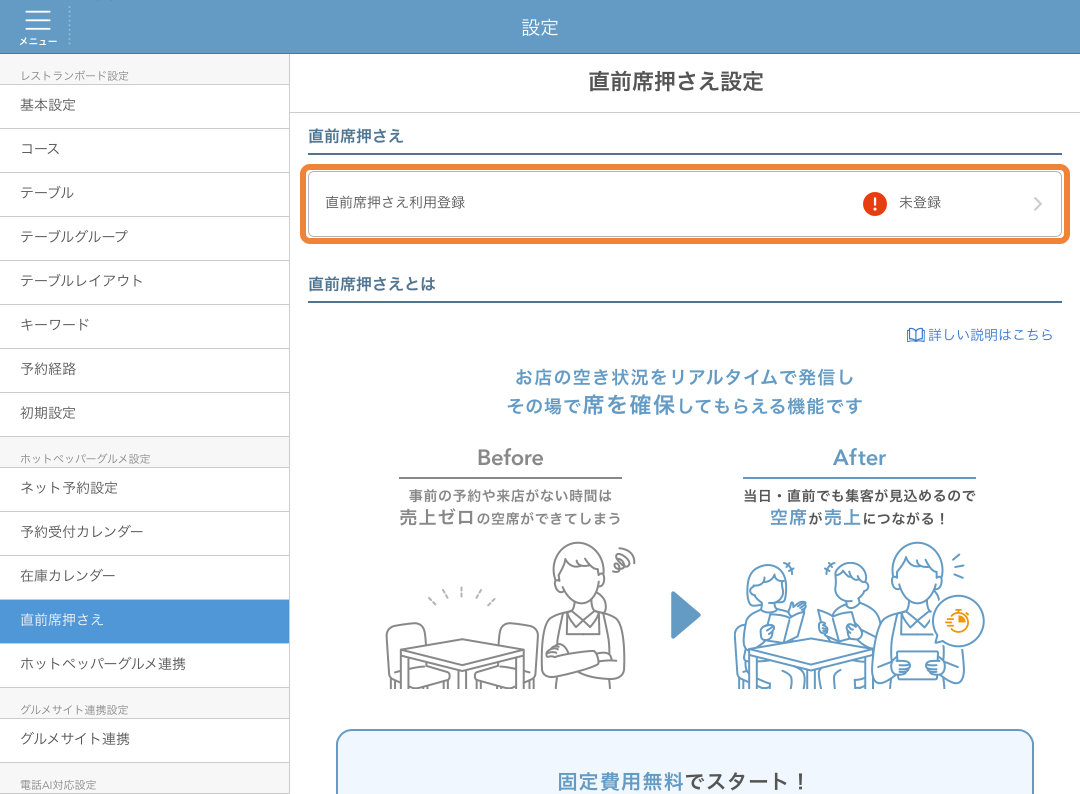Open テーブルレイアウト in the sidebar
Image resolution: width=1080 pixels, height=794 pixels.
145,282
